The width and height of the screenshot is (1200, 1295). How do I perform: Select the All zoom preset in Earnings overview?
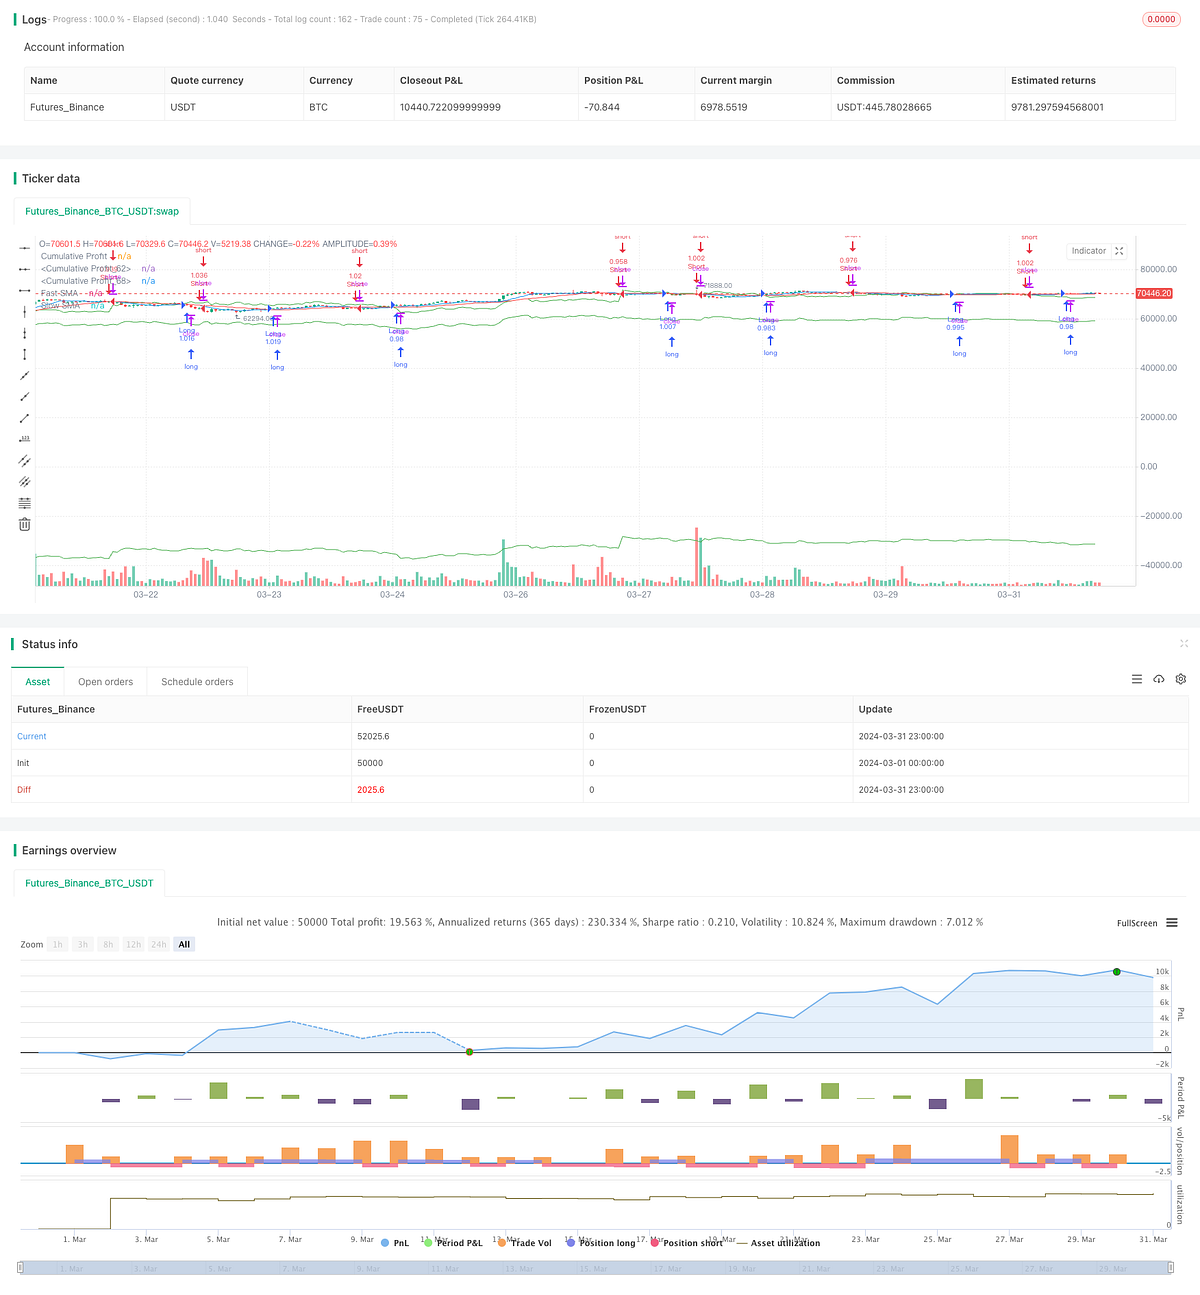pyautogui.click(x=183, y=944)
